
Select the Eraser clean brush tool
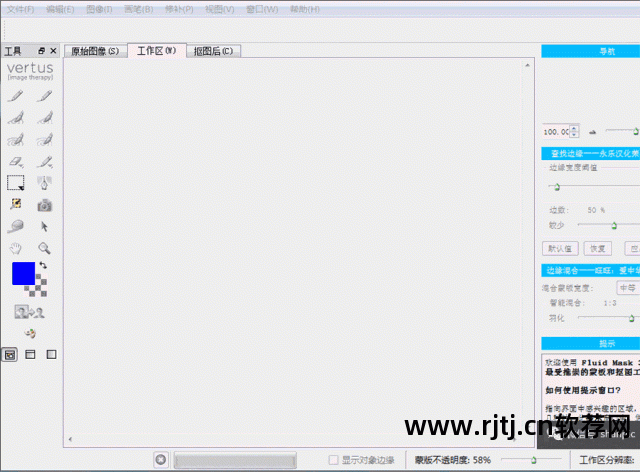pyautogui.click(x=16, y=162)
